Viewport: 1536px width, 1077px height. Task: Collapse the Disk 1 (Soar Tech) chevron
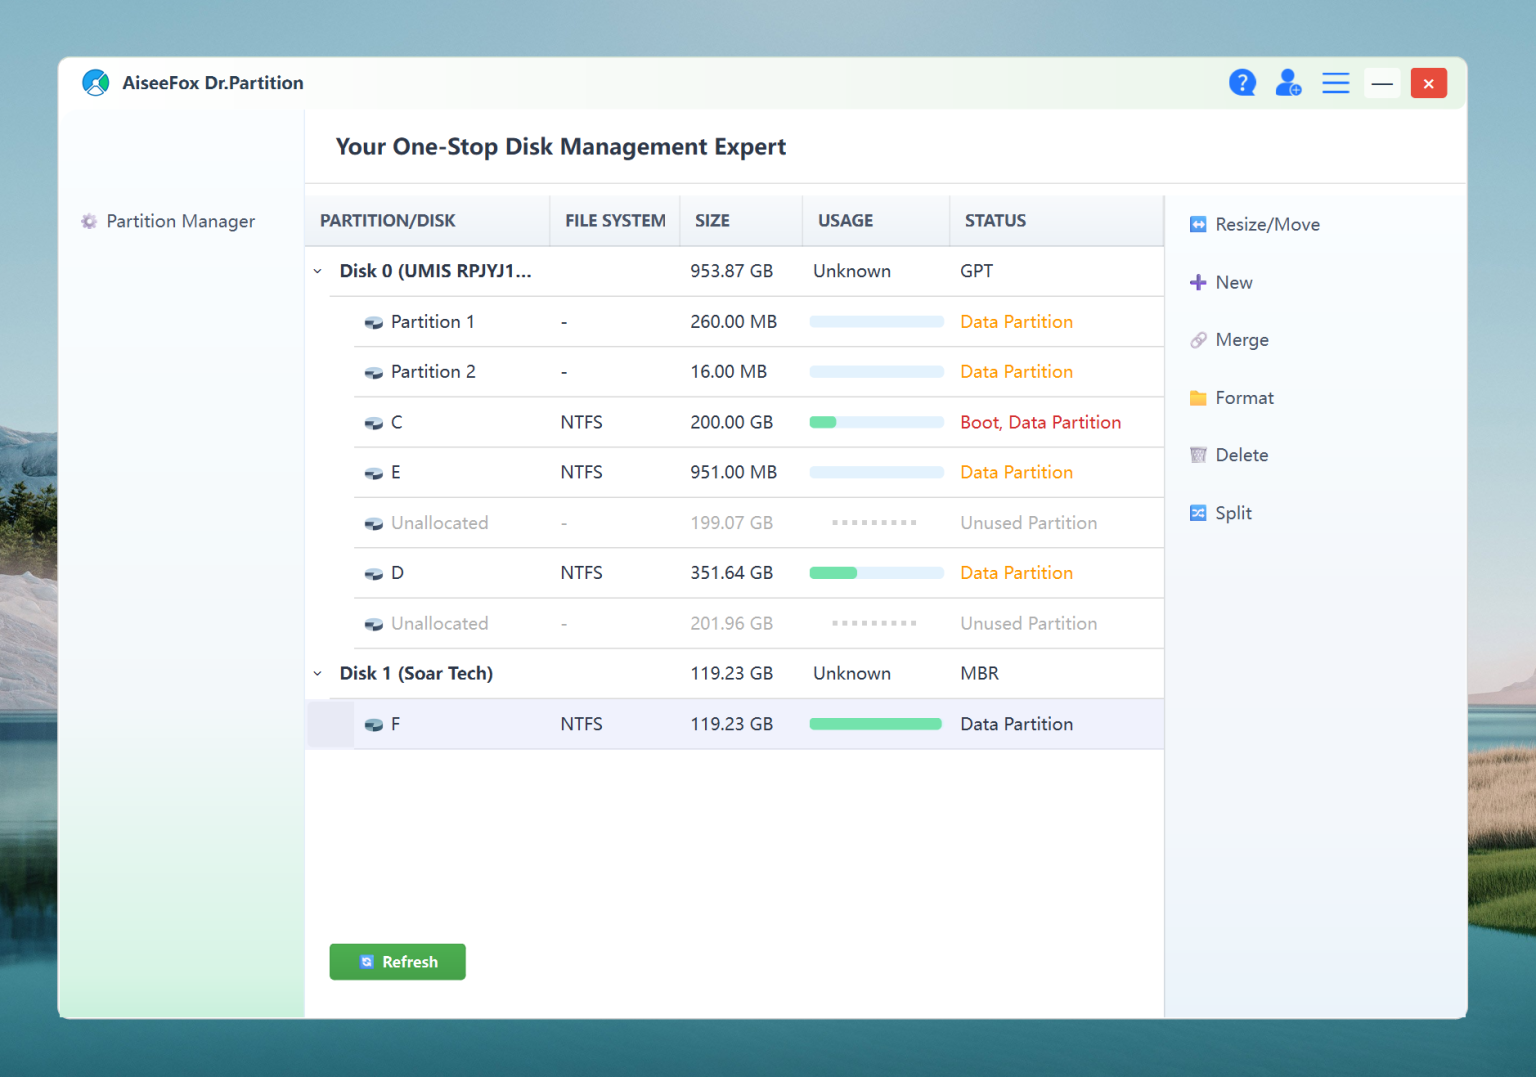(318, 674)
